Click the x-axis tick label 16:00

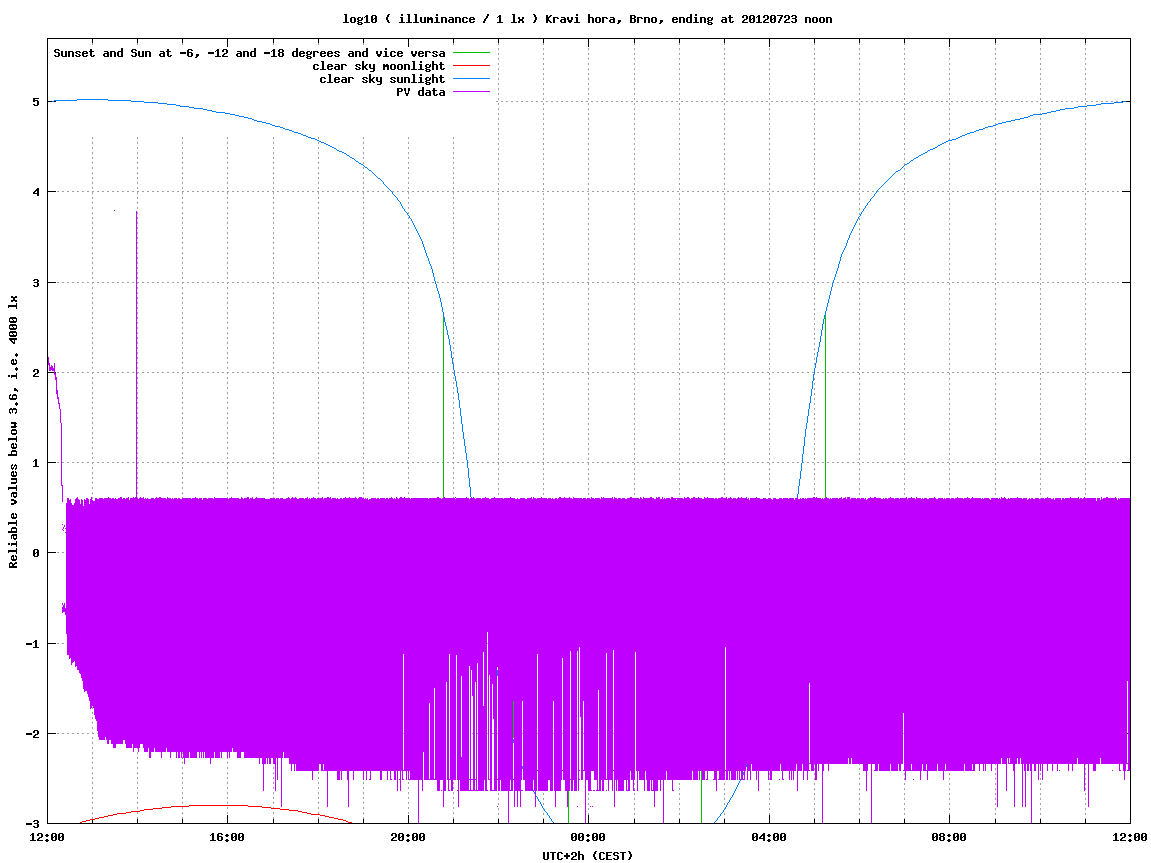click(x=228, y=837)
